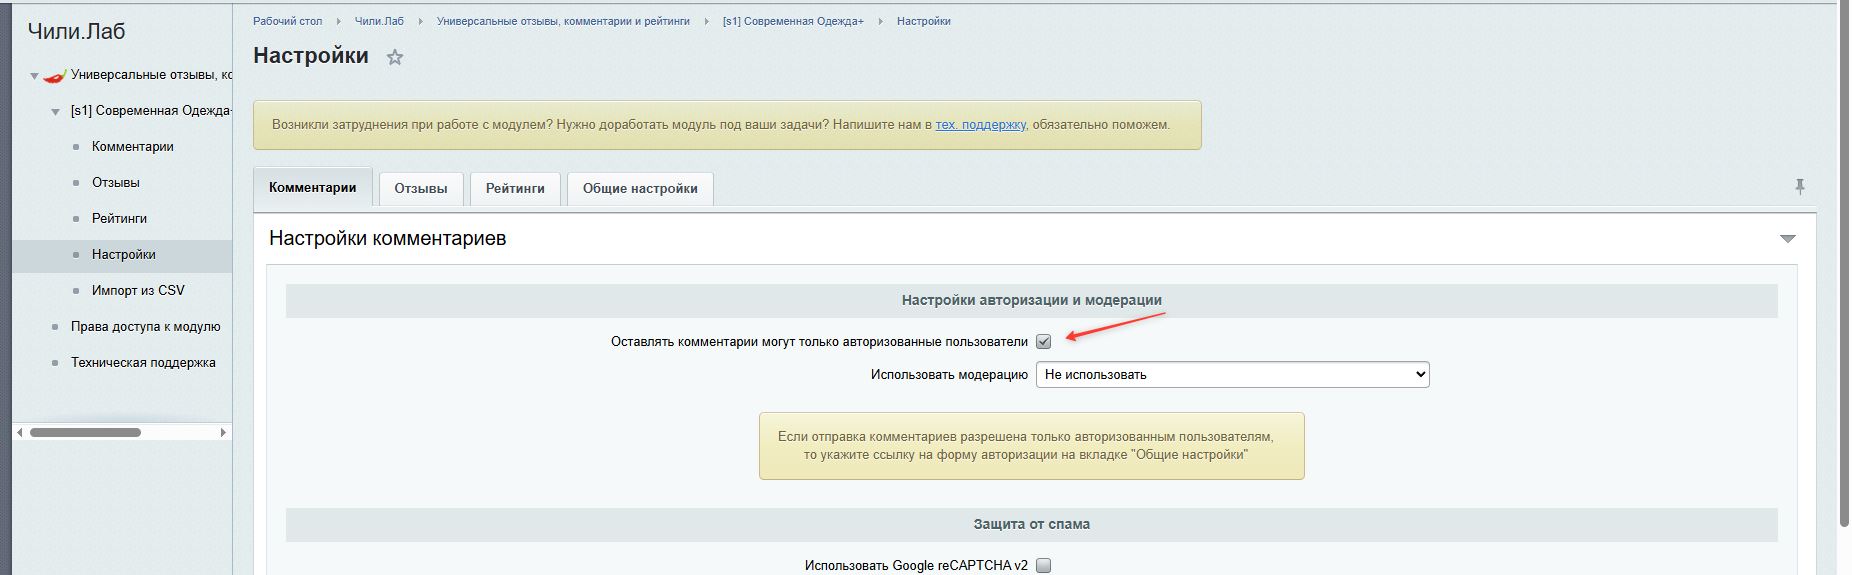Open the Общие настройки tab
The width and height of the screenshot is (1852, 575).
click(x=640, y=189)
